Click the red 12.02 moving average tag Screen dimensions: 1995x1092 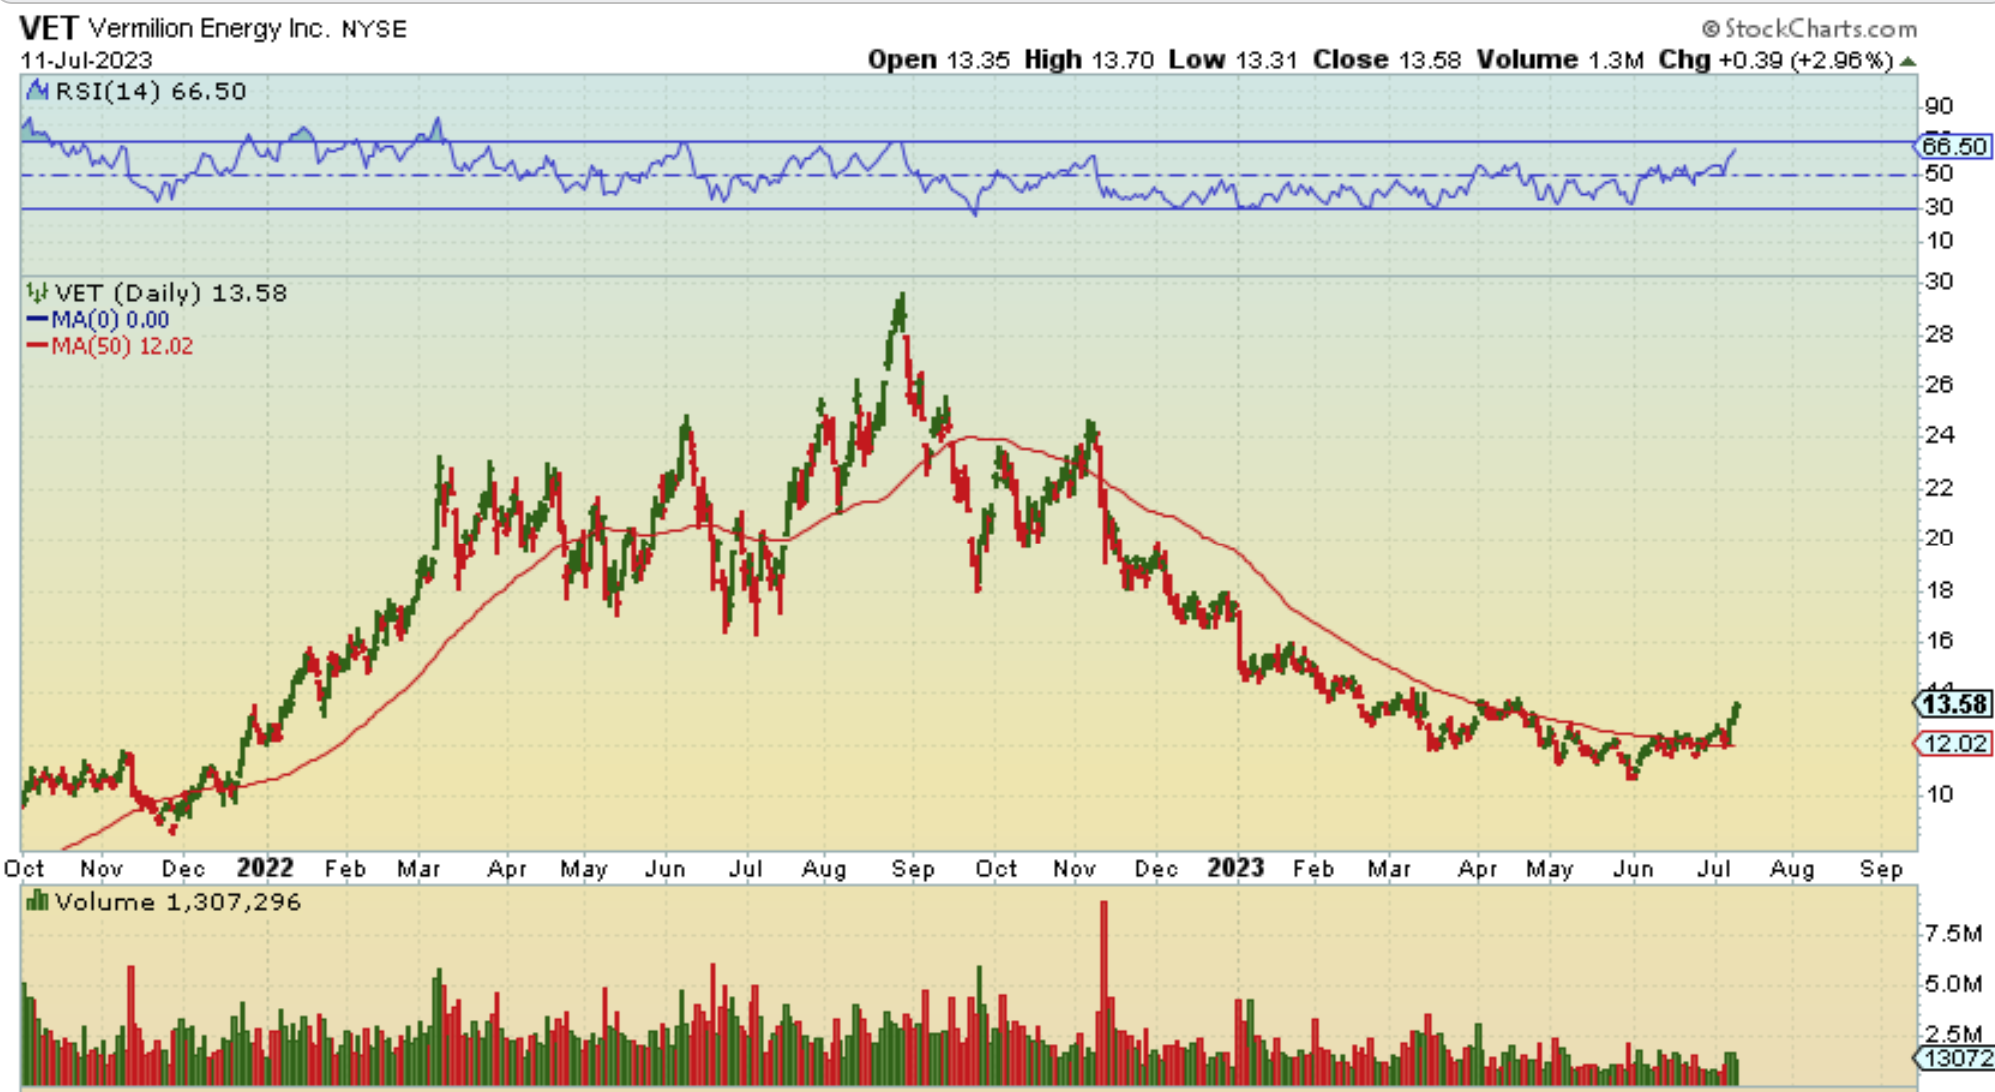click(1954, 743)
